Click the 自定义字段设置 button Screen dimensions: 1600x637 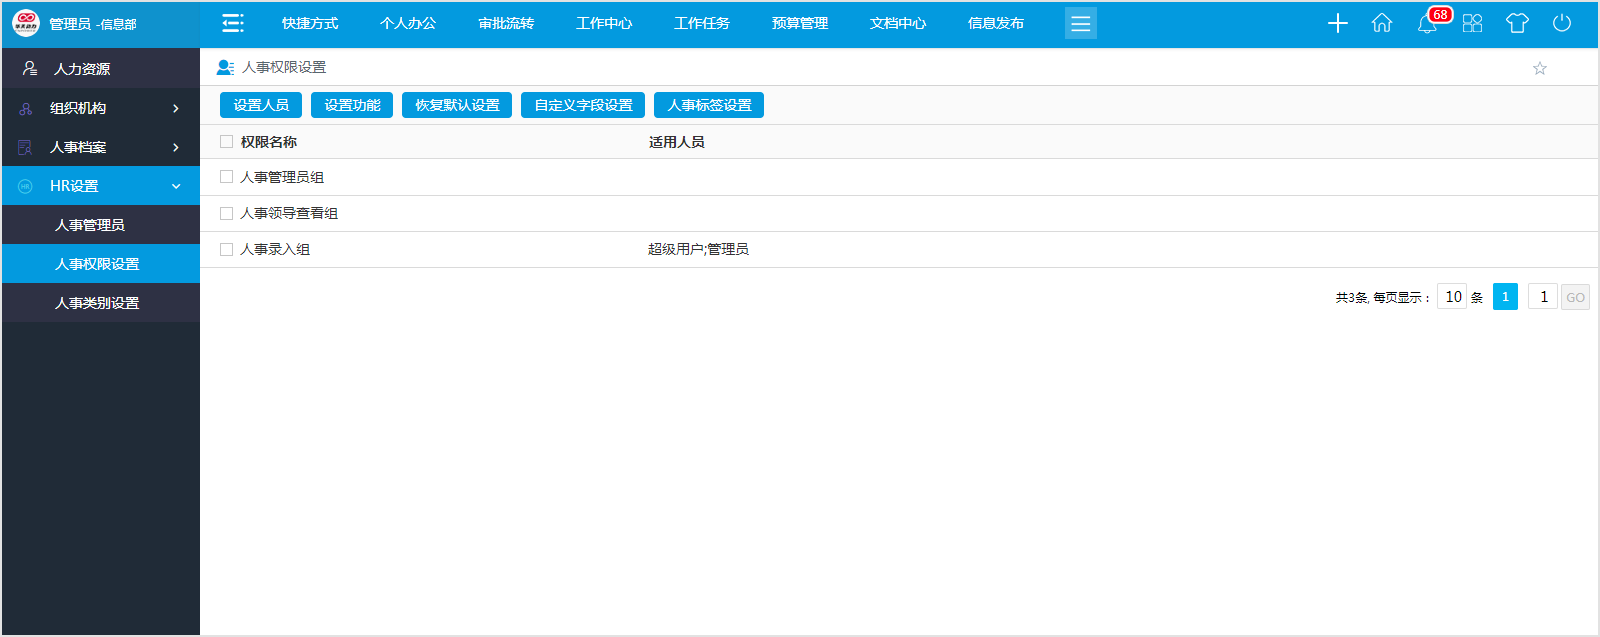[583, 105]
